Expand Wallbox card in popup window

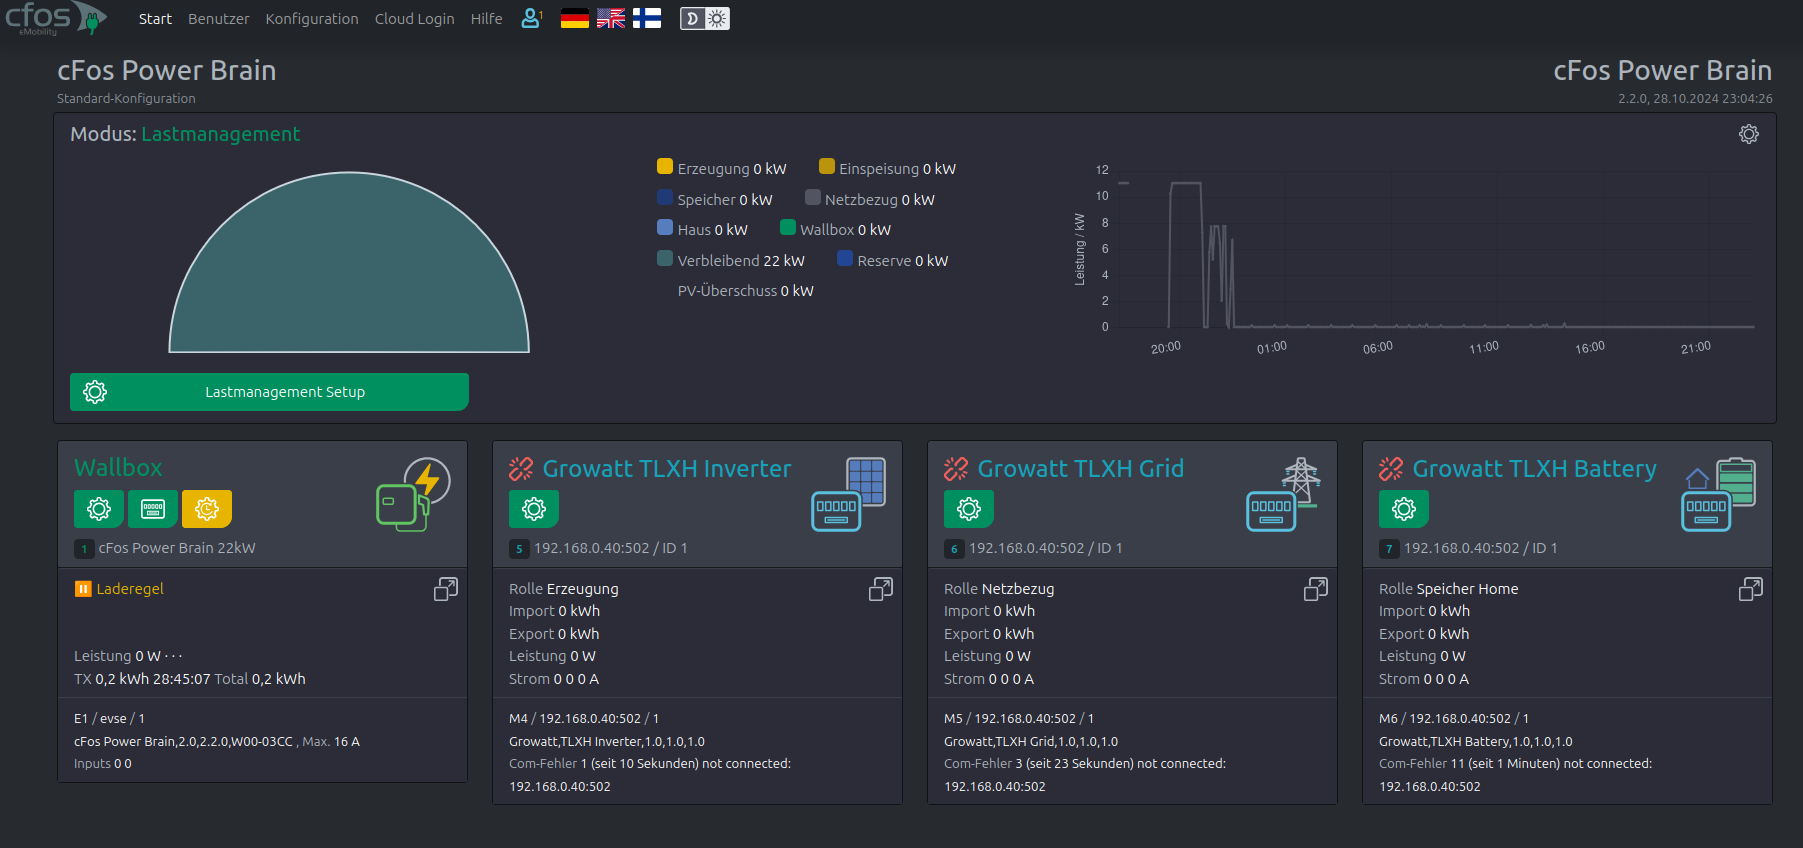(x=446, y=589)
